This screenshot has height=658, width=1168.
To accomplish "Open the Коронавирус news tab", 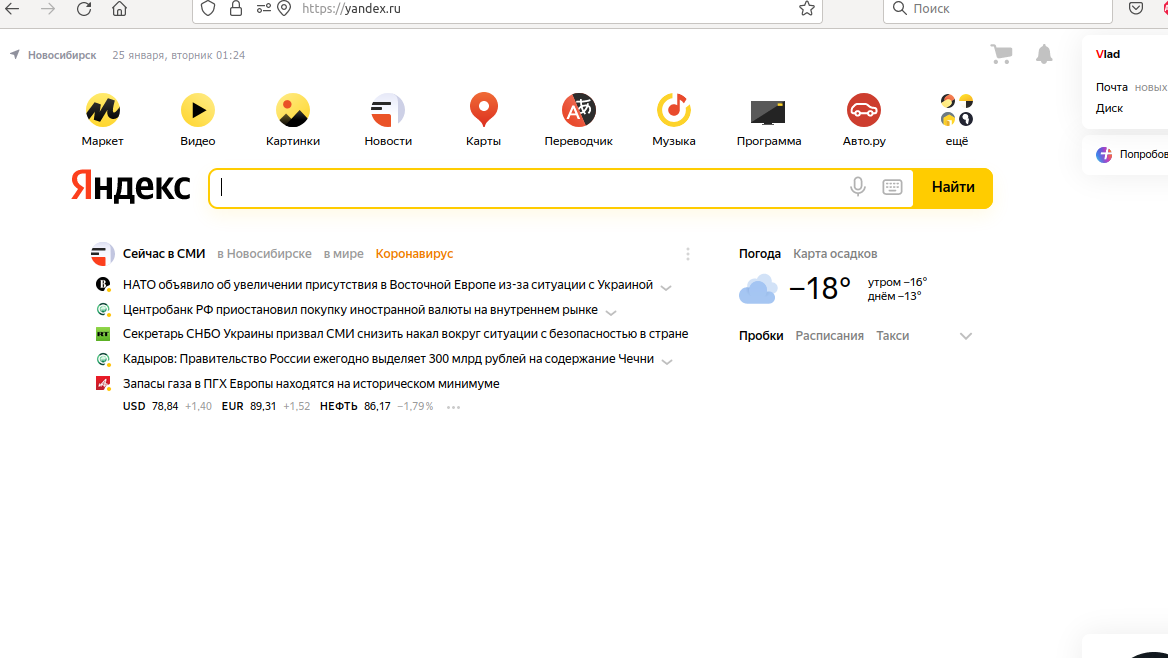I will pyautogui.click(x=414, y=254).
